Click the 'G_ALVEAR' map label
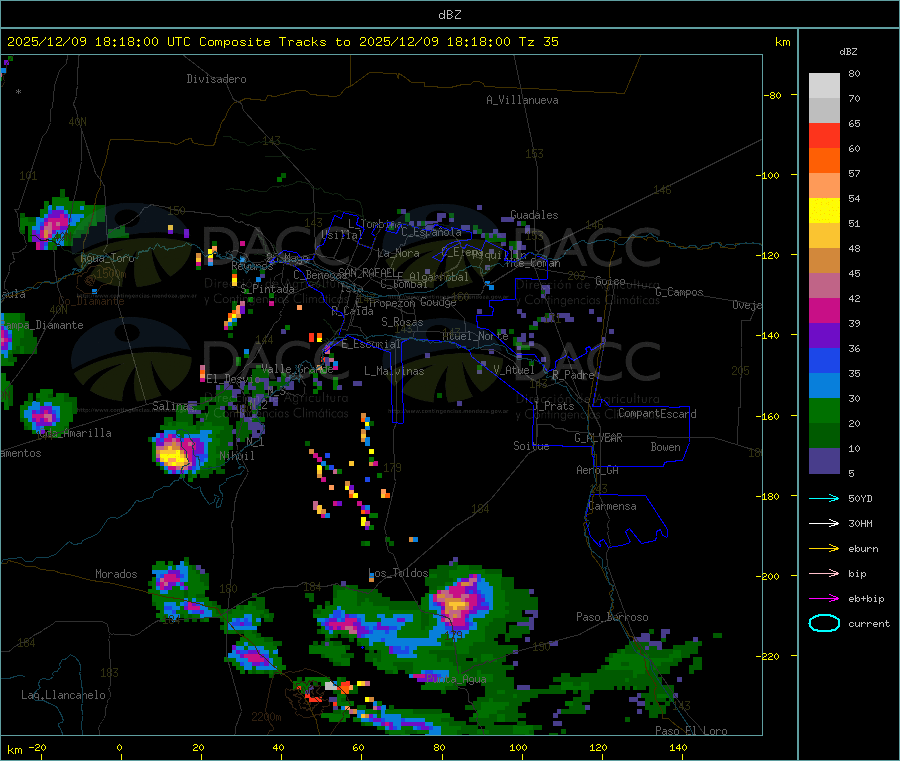900x761 pixels. pyautogui.click(x=598, y=438)
